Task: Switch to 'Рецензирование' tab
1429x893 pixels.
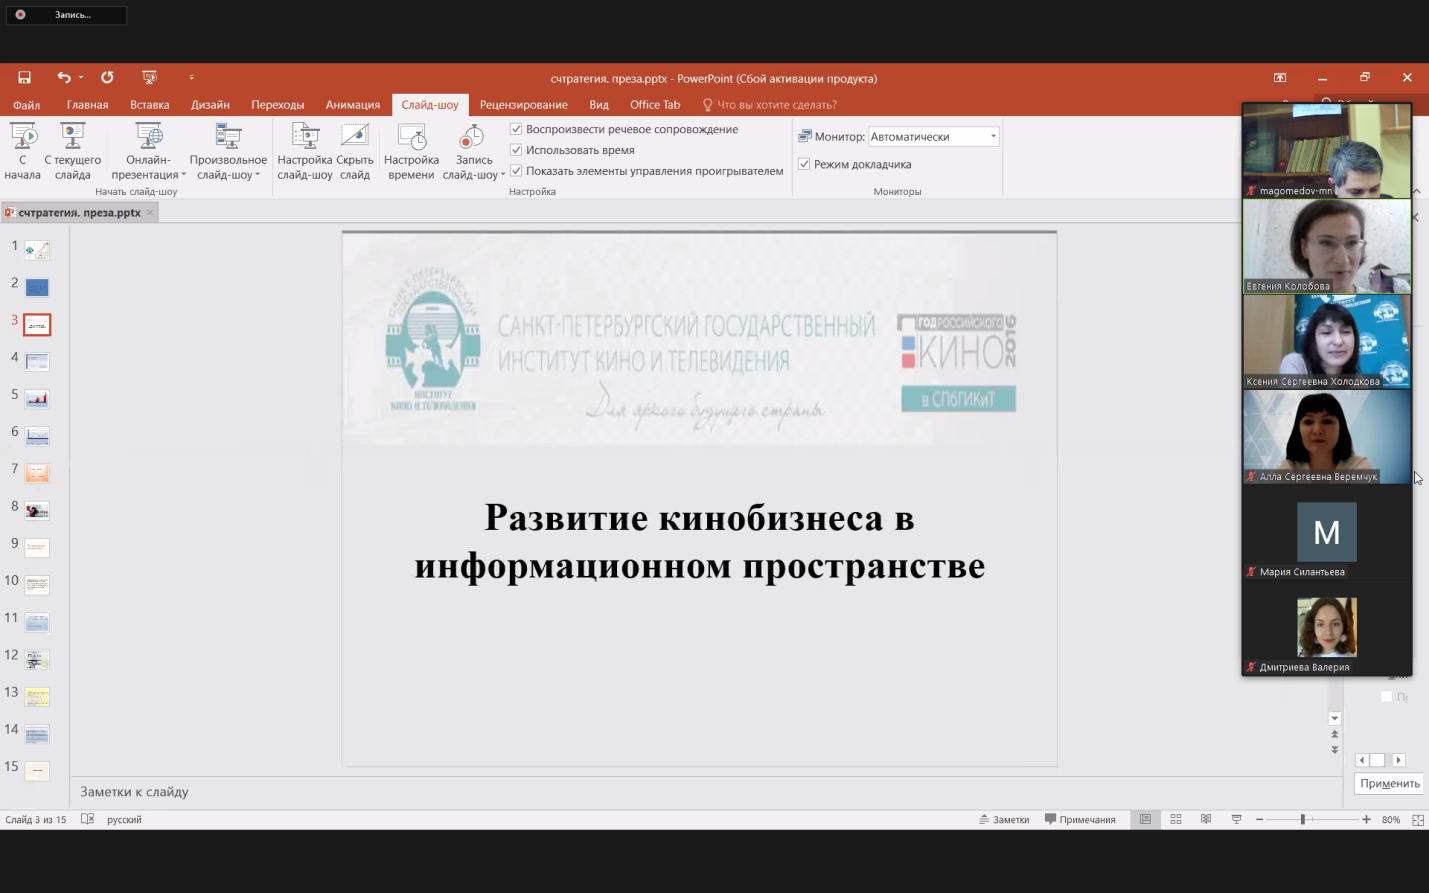Action: click(524, 105)
